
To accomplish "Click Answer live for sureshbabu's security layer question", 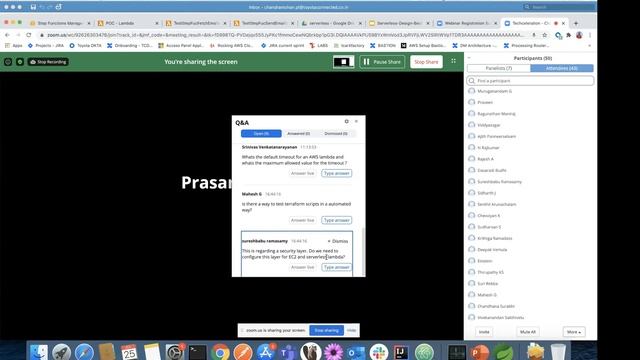I will pos(302,267).
